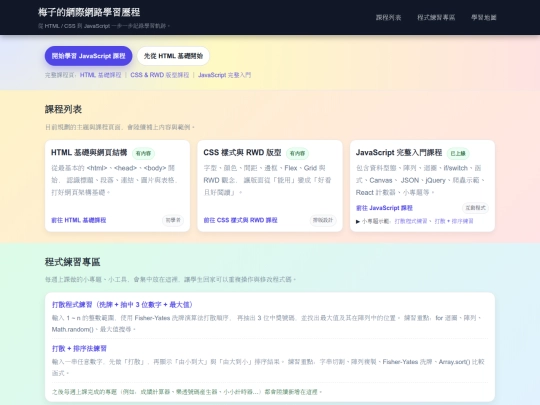The image size is (540, 405).
Task: Click the description mentioning Fisher-Yates 洗牌演算法
Action: (x=267, y=324)
